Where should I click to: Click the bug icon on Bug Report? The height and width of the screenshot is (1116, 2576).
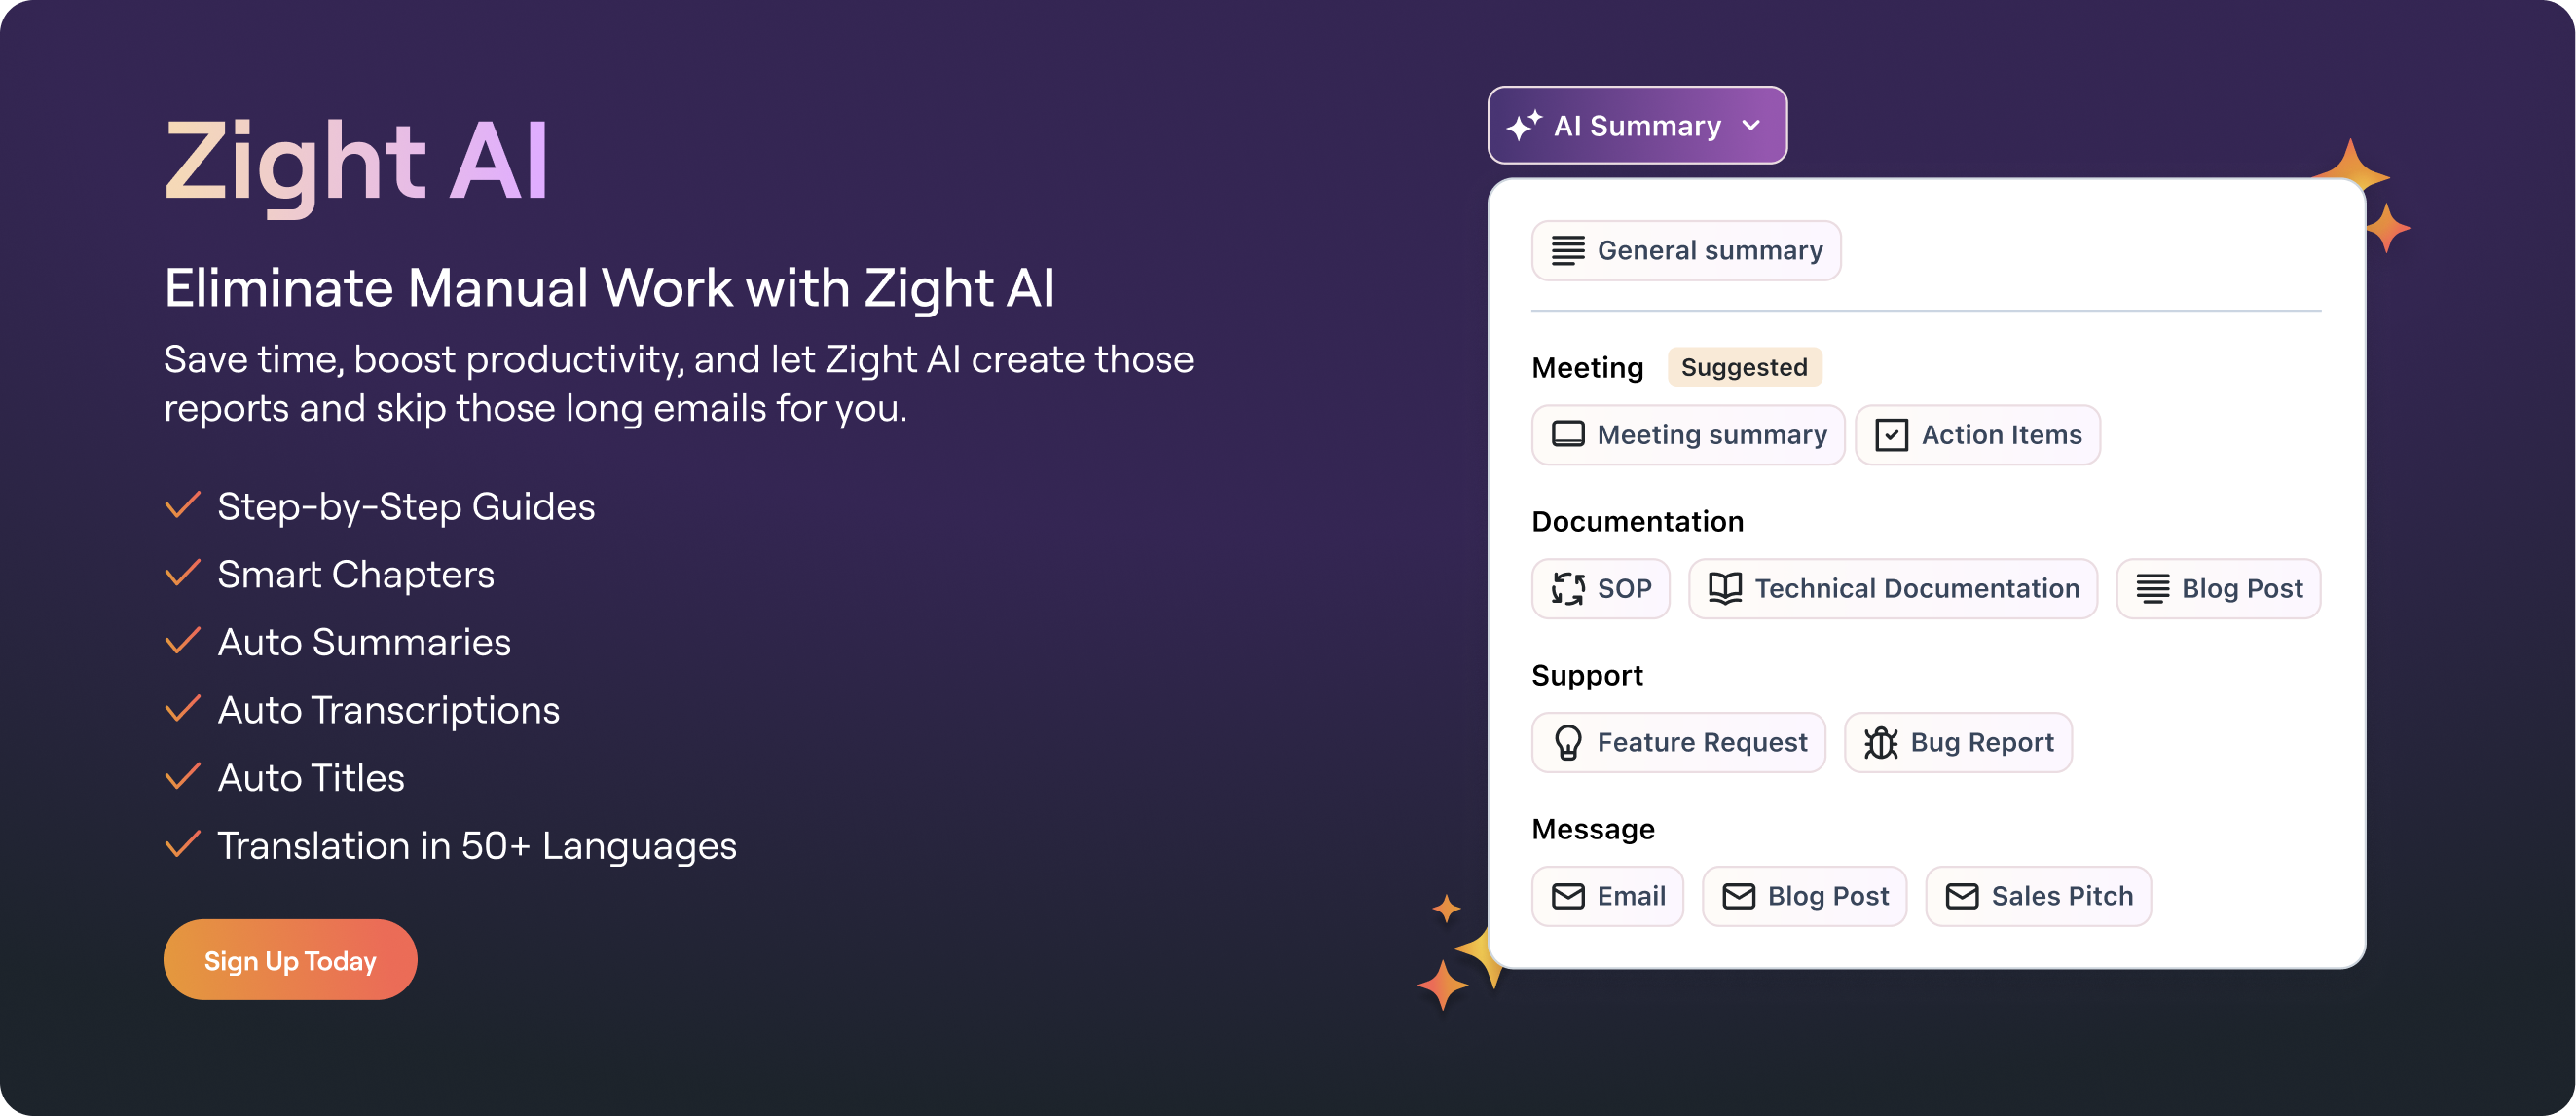pos(1881,742)
